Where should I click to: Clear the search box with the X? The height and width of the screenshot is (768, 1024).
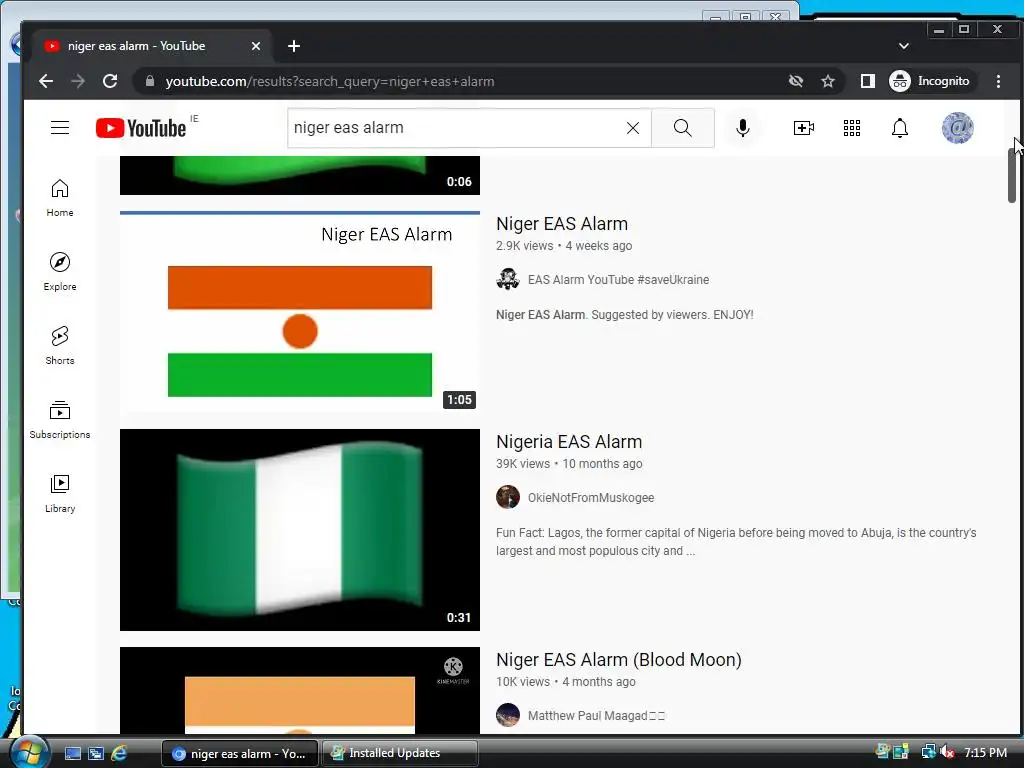coord(633,128)
